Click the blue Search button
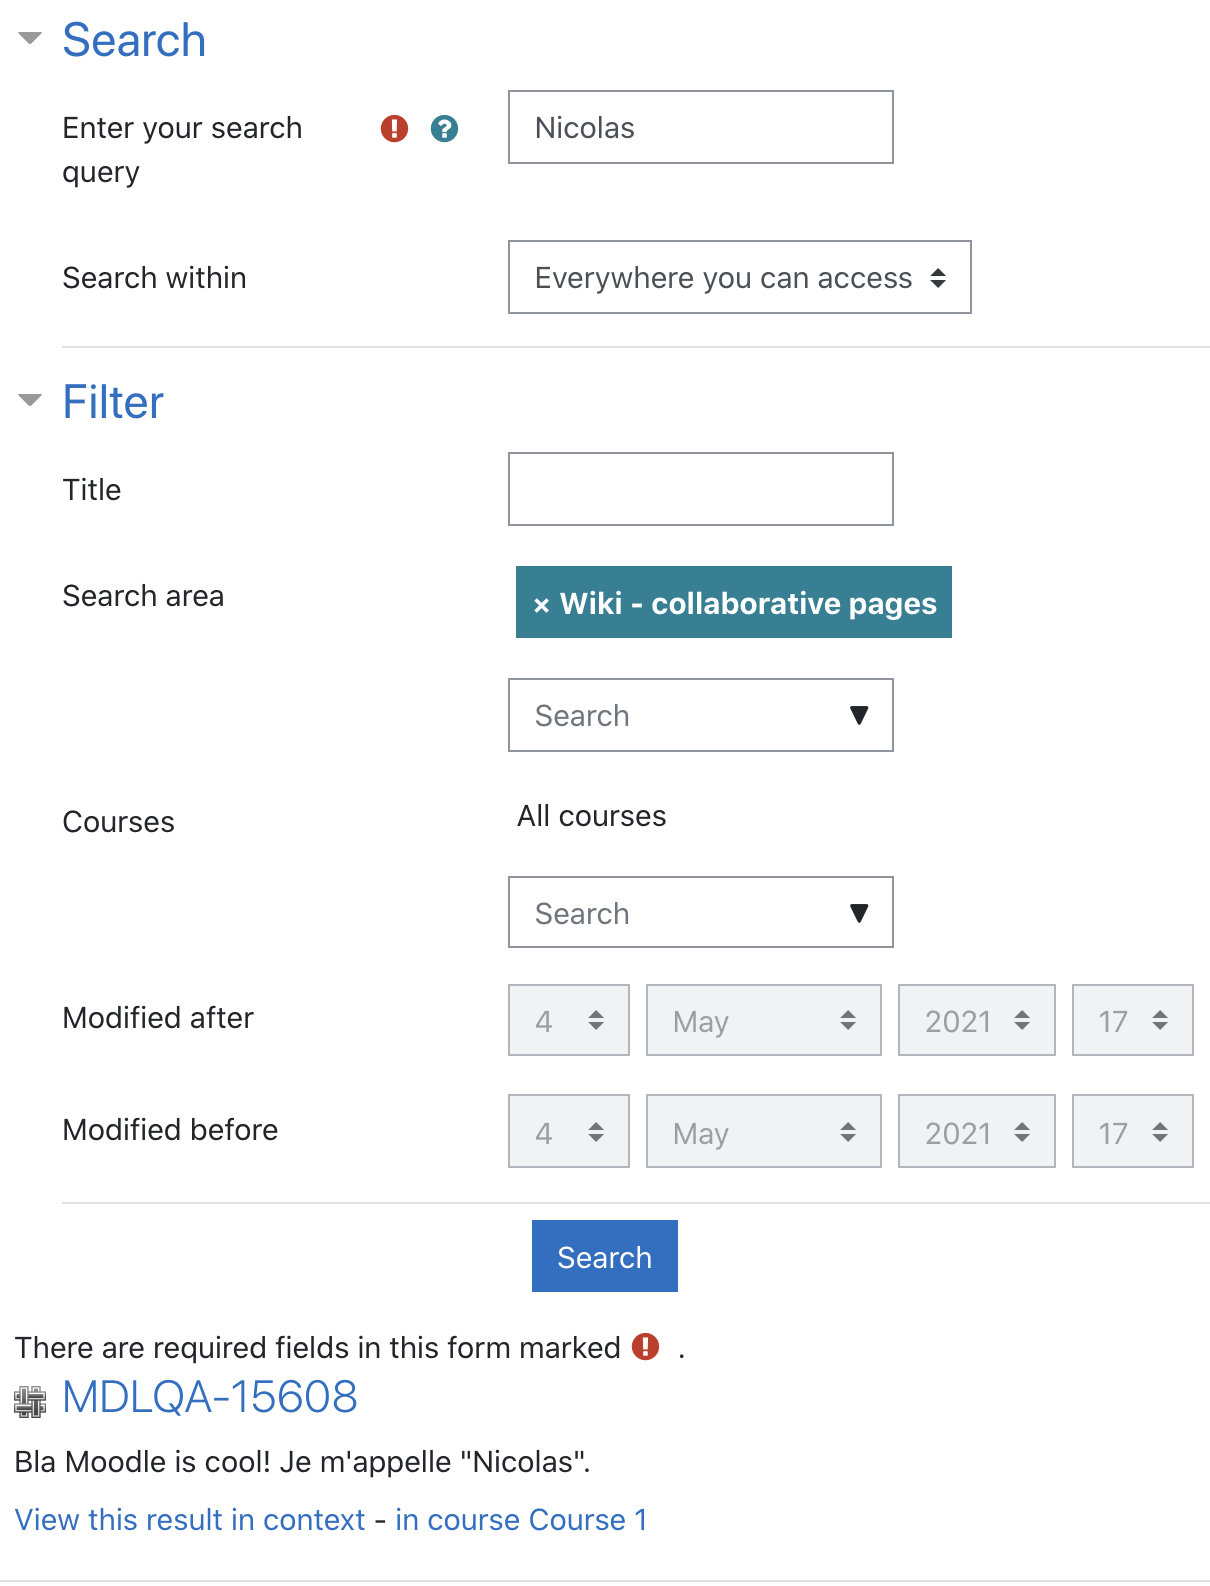Screen dimensions: 1210x1586 (605, 1256)
